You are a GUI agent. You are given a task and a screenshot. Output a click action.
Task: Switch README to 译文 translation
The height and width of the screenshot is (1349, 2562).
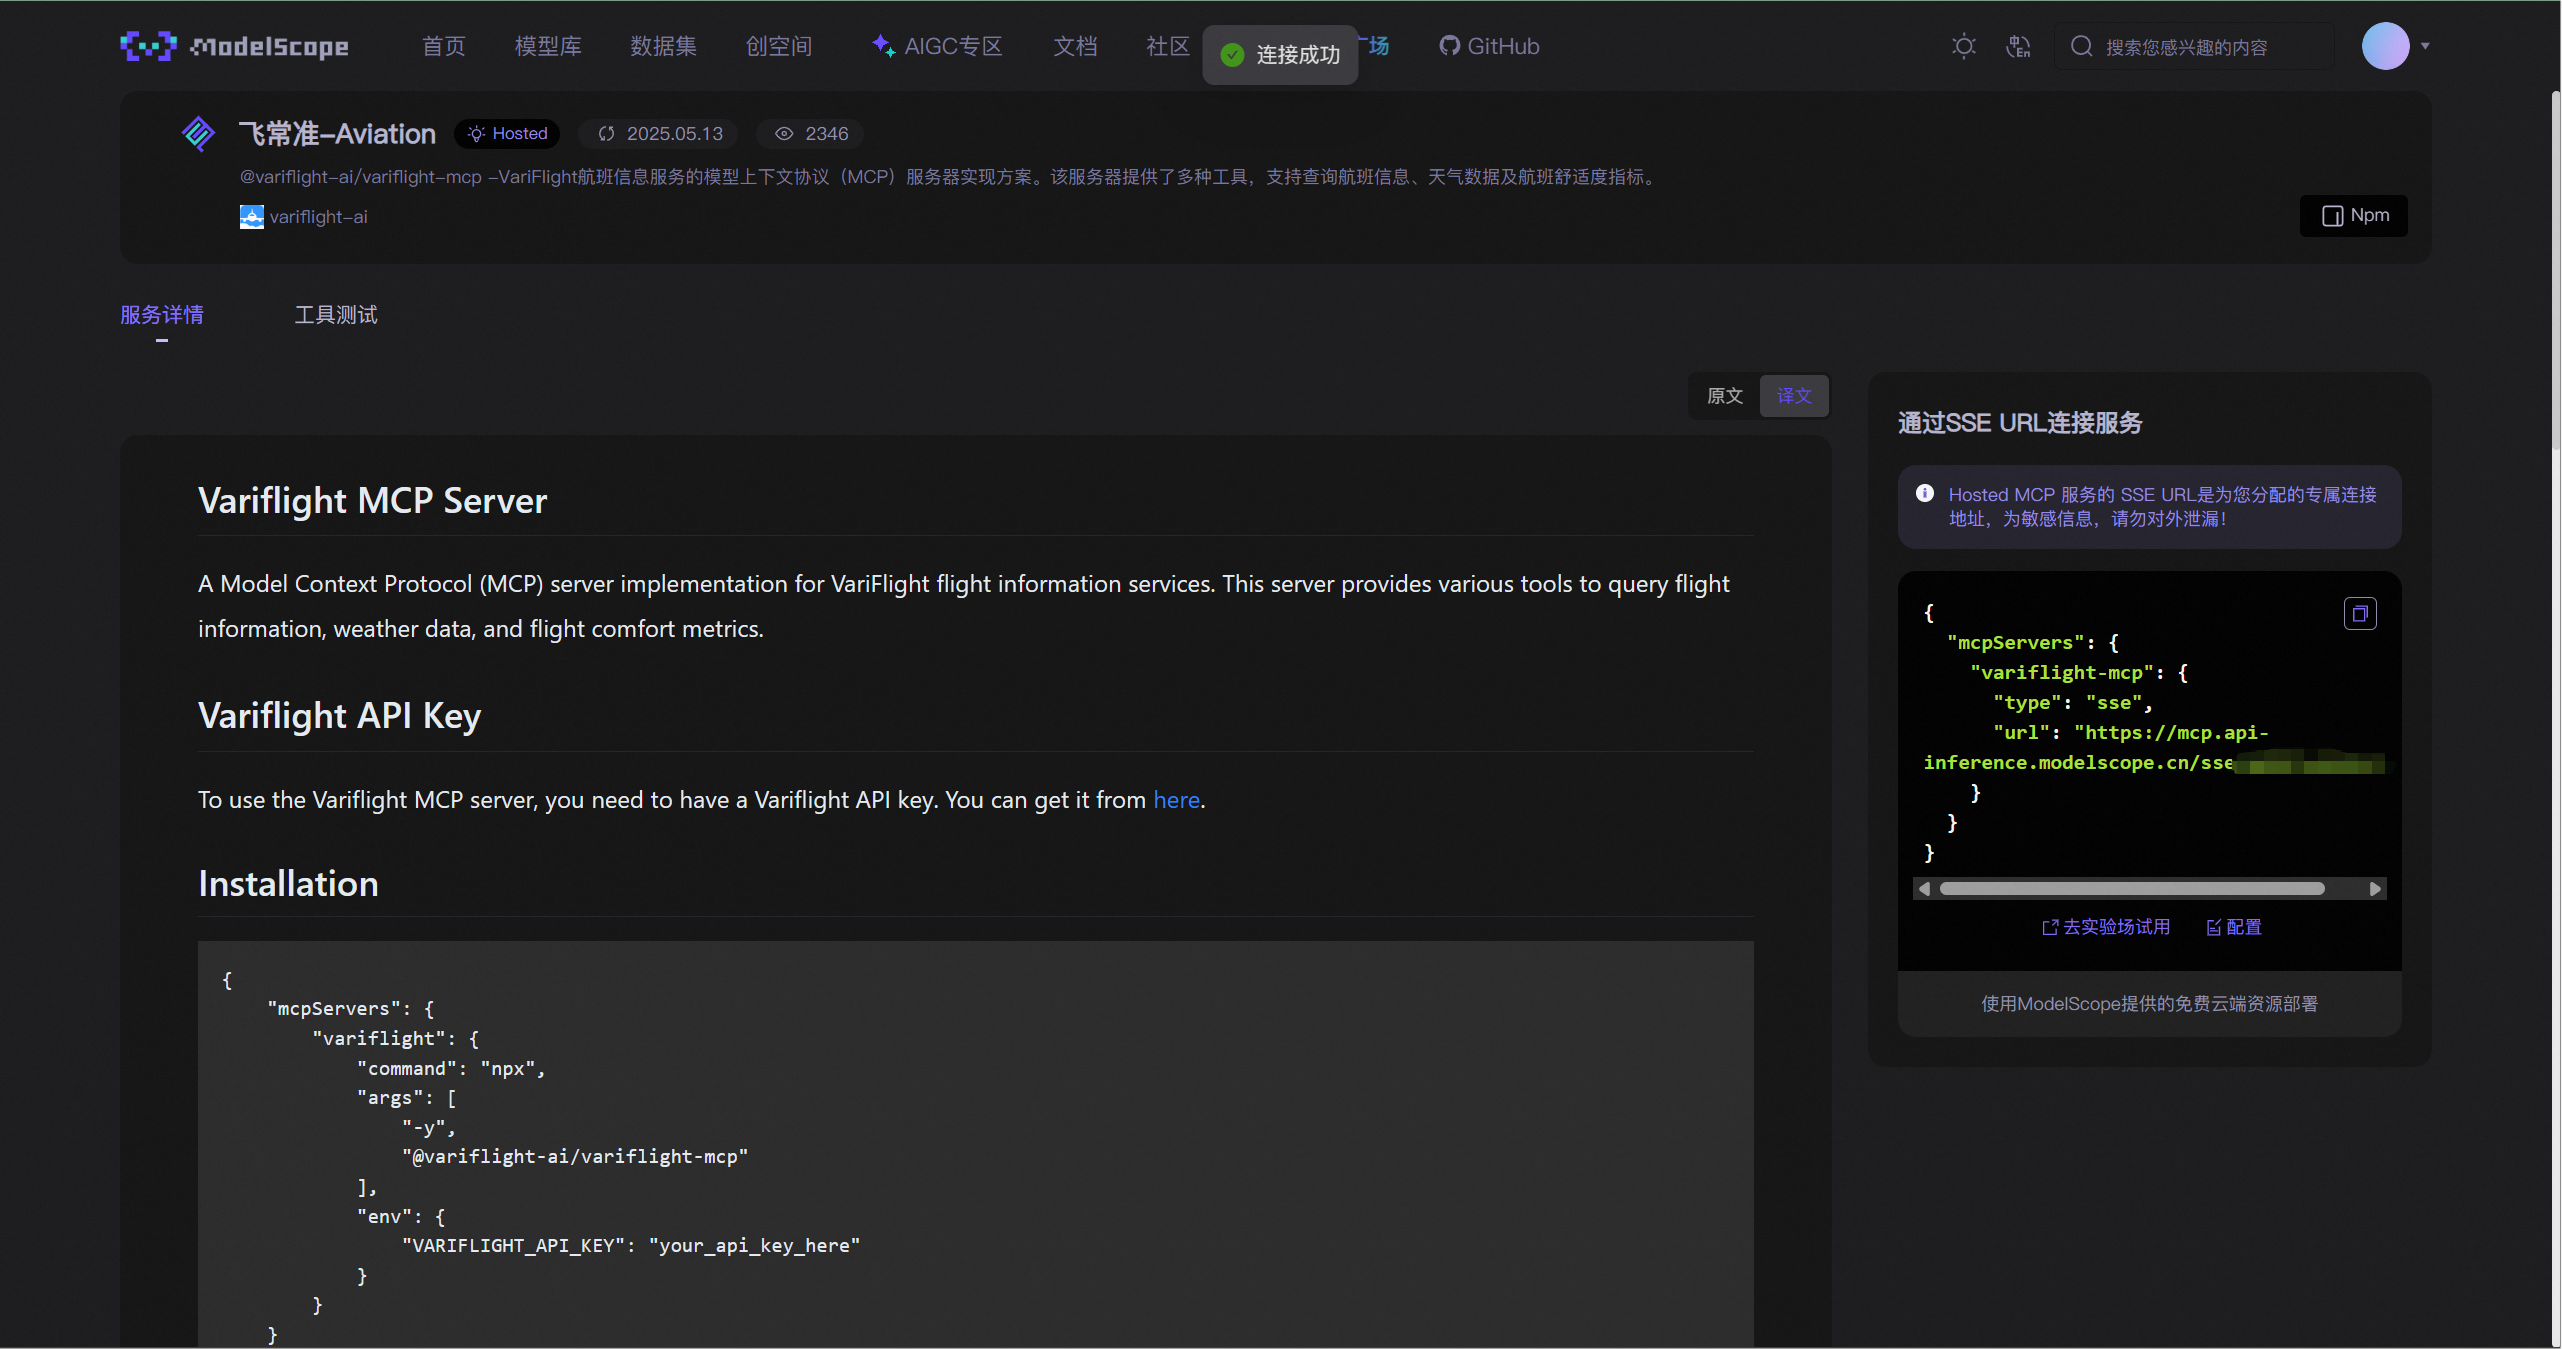coord(1794,396)
